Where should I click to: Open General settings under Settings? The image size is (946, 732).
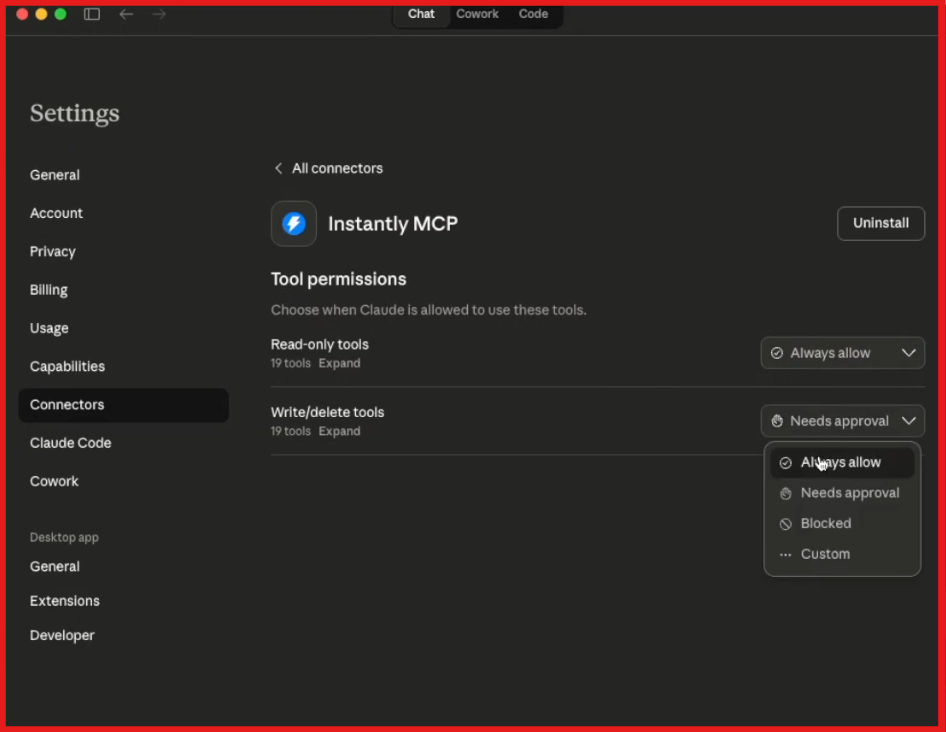click(x=55, y=175)
